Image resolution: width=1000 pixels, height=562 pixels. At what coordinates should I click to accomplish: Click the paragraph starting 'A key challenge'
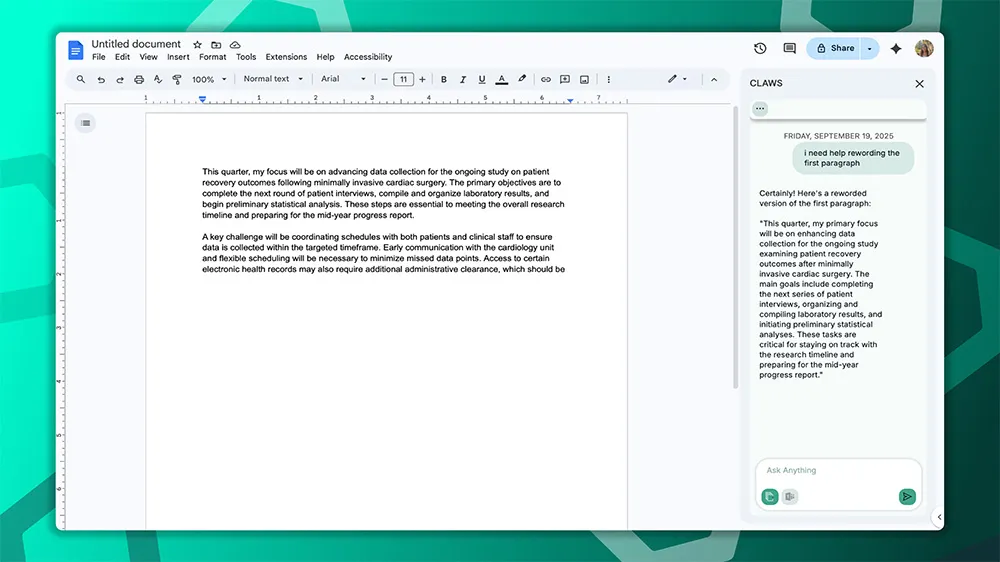click(383, 253)
